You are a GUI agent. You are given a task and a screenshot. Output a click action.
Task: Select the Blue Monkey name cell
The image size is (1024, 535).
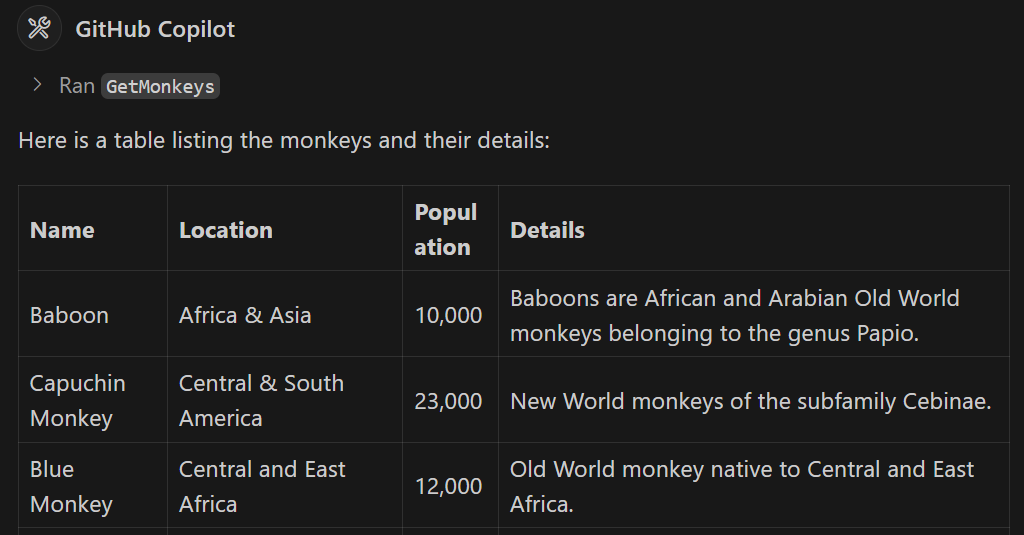click(71, 486)
